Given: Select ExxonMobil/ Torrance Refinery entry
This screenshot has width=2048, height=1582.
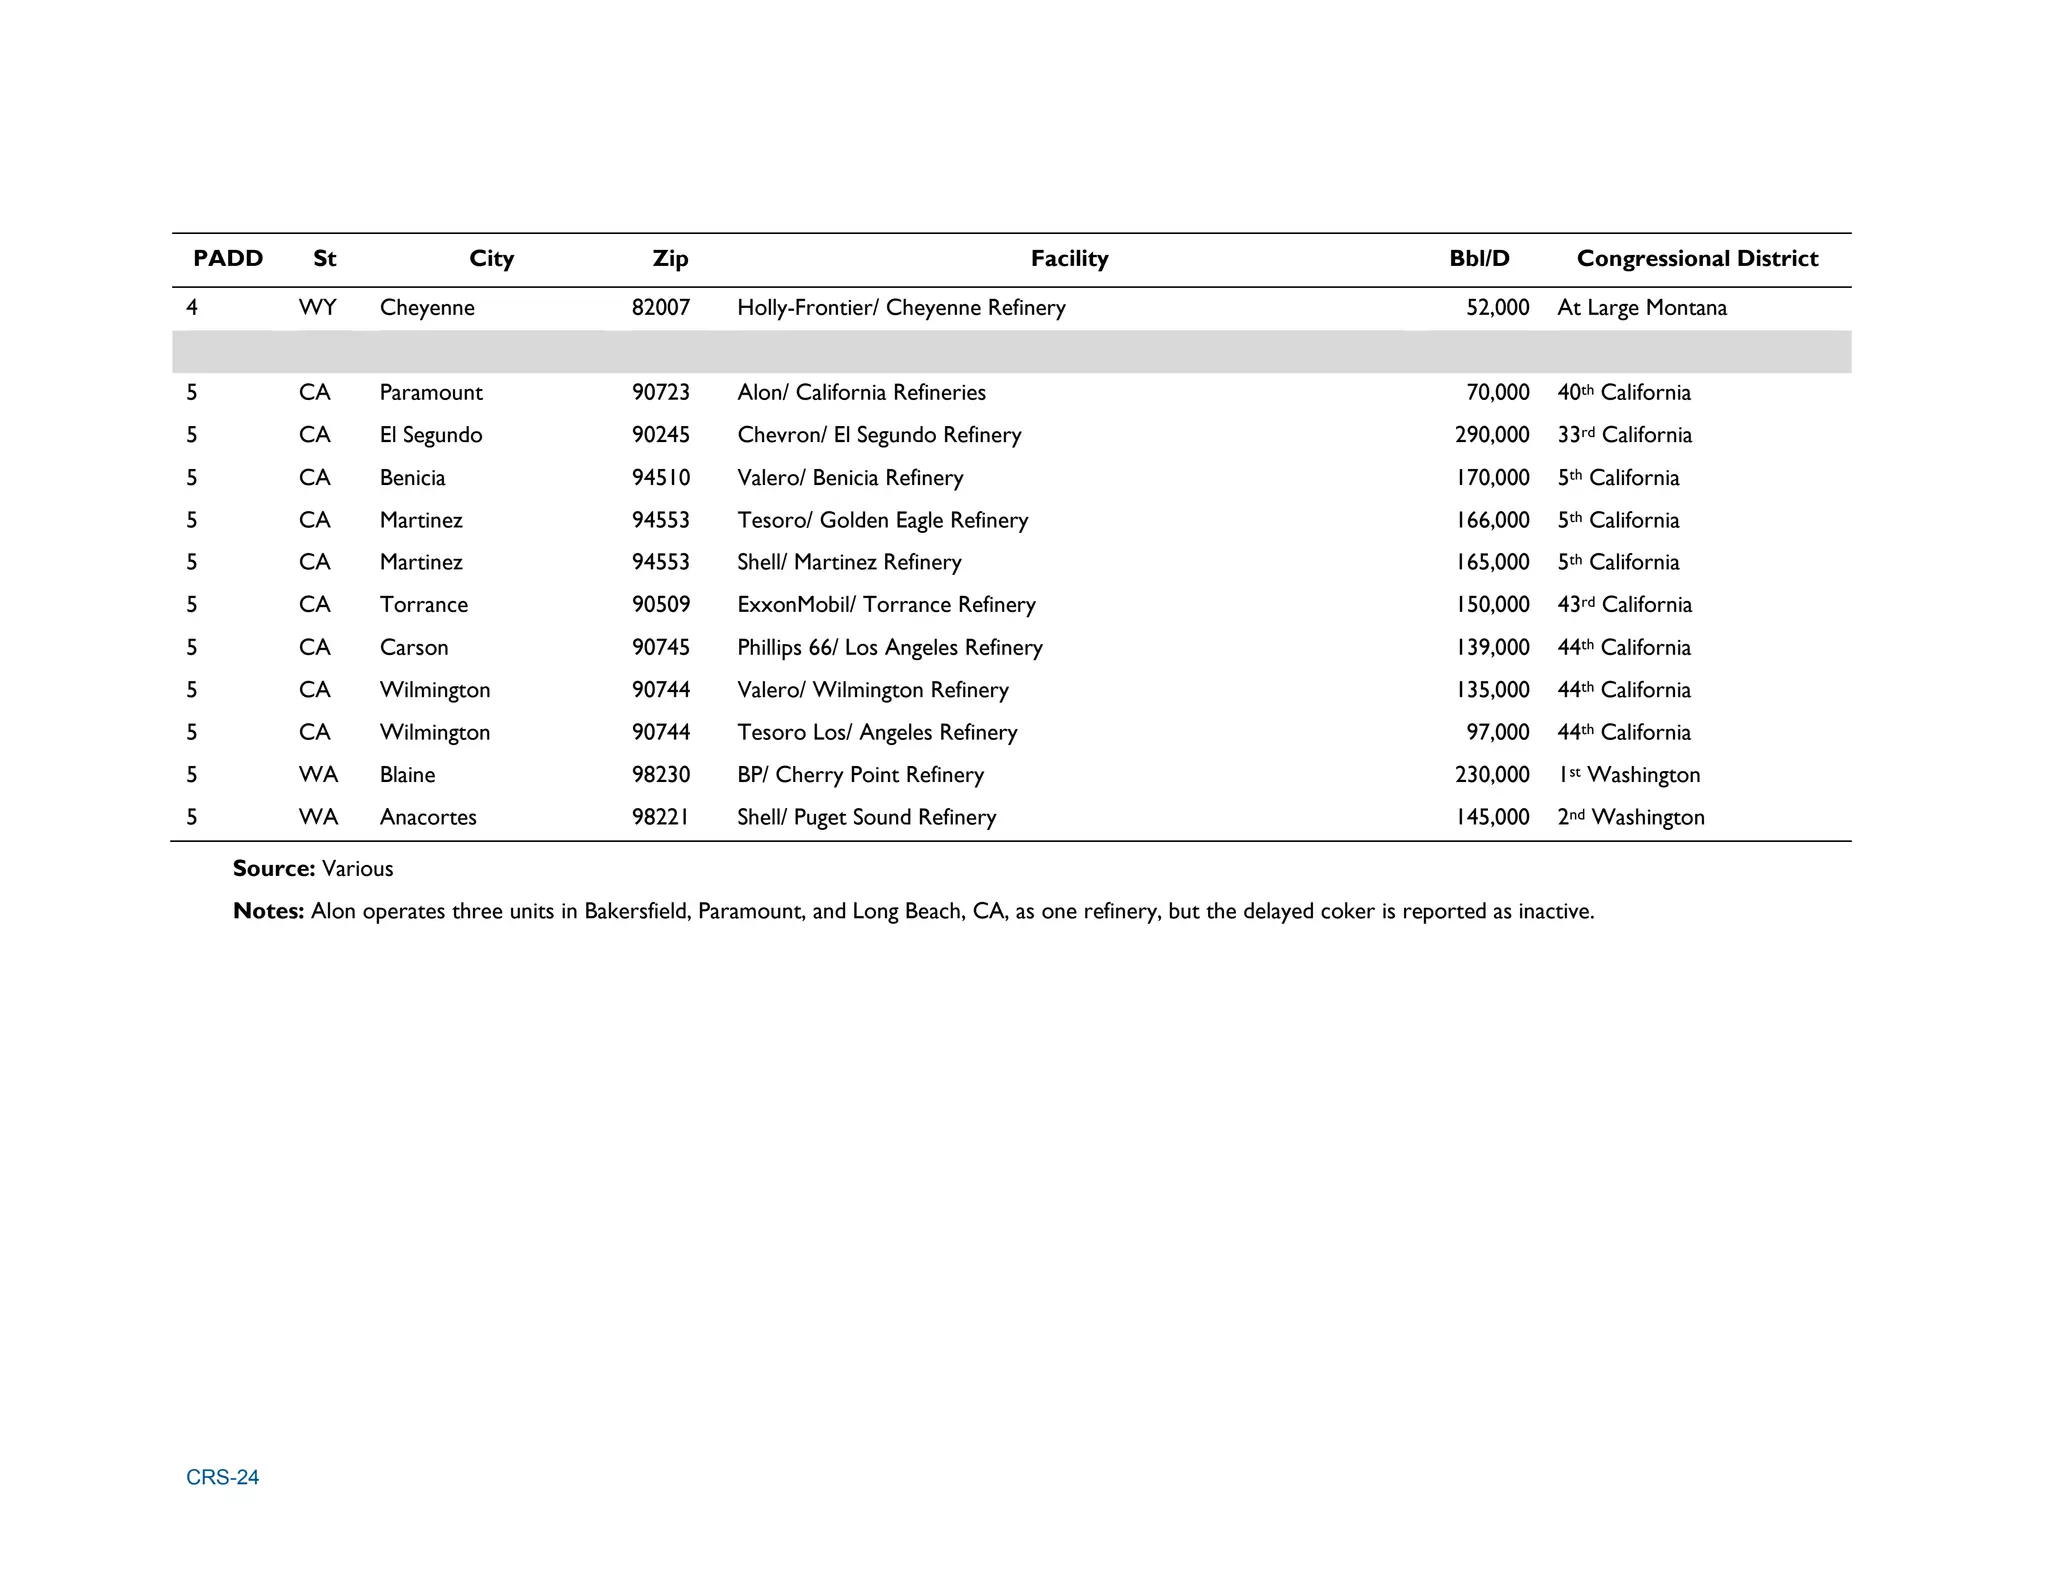Looking at the screenshot, I should [x=885, y=605].
